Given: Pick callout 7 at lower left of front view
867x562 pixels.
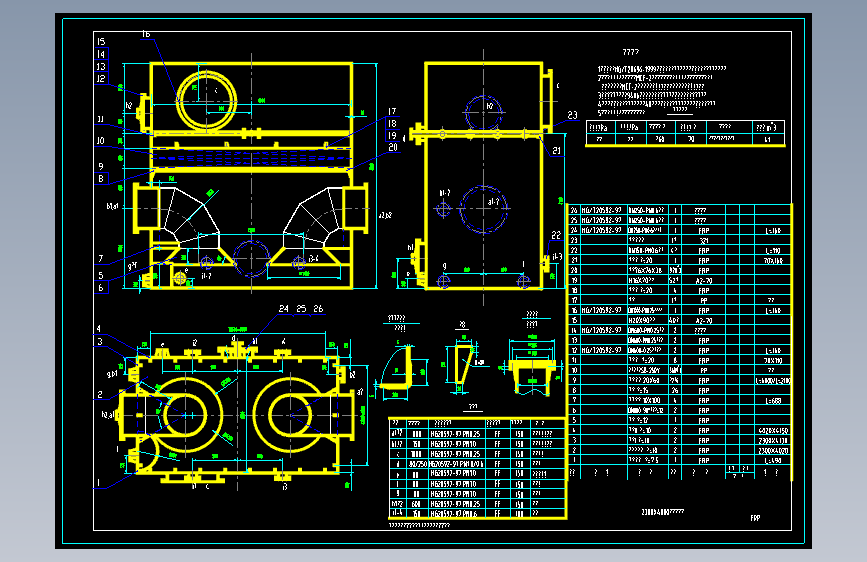Looking at the screenshot, I should coord(101,258).
